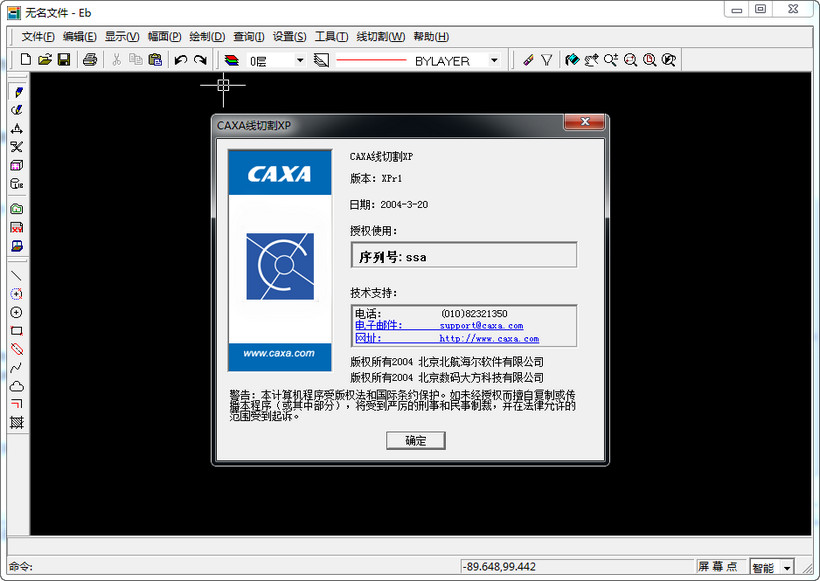
Task: Select the arc drawing tool
Action: 17,294
